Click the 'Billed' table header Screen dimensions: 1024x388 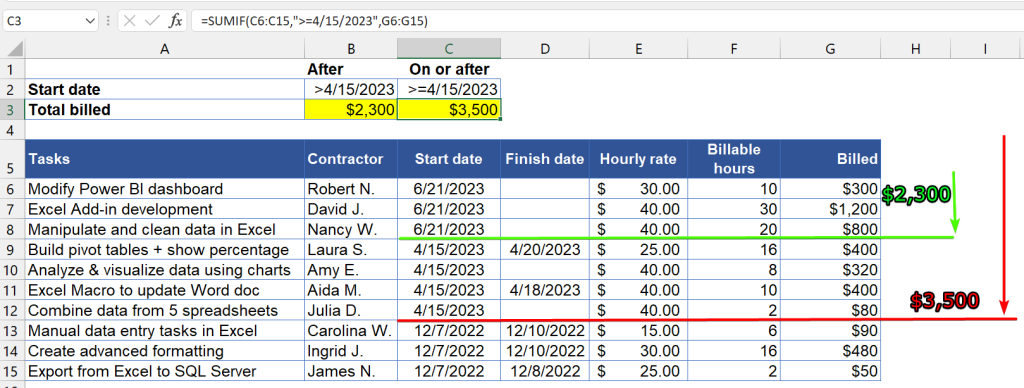click(x=830, y=159)
